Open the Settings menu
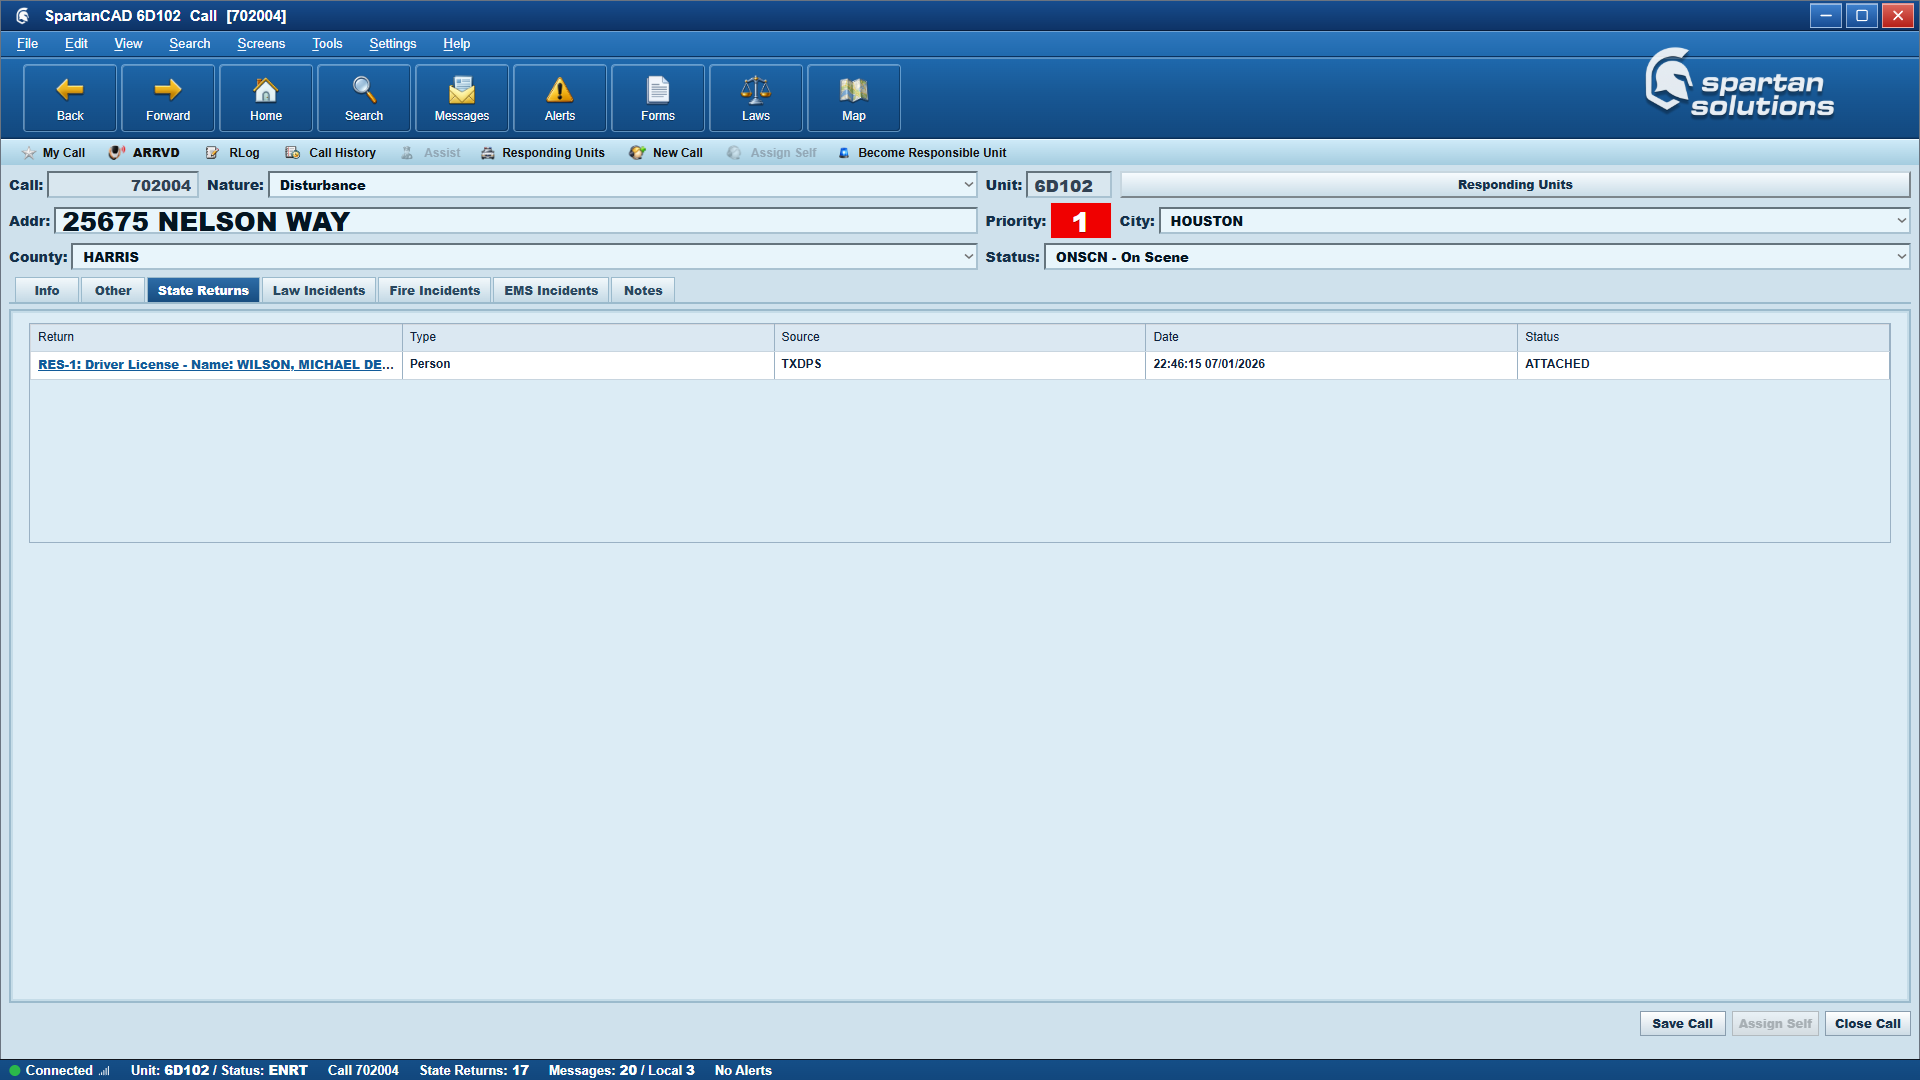 coord(392,43)
